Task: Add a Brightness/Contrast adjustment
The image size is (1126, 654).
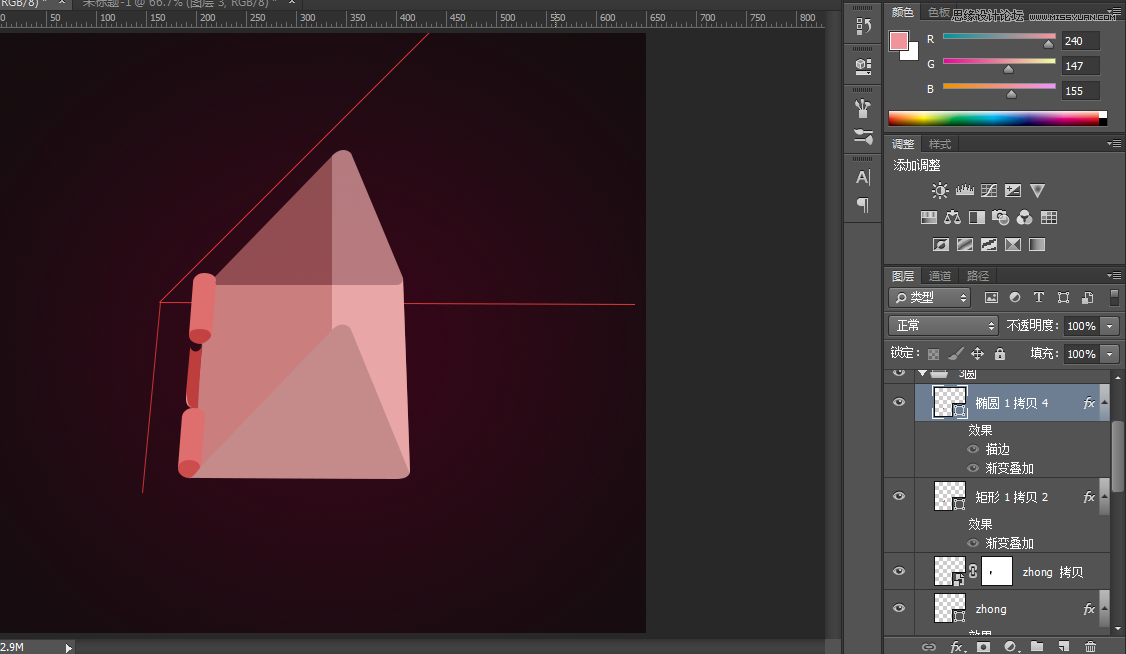Action: (x=940, y=190)
